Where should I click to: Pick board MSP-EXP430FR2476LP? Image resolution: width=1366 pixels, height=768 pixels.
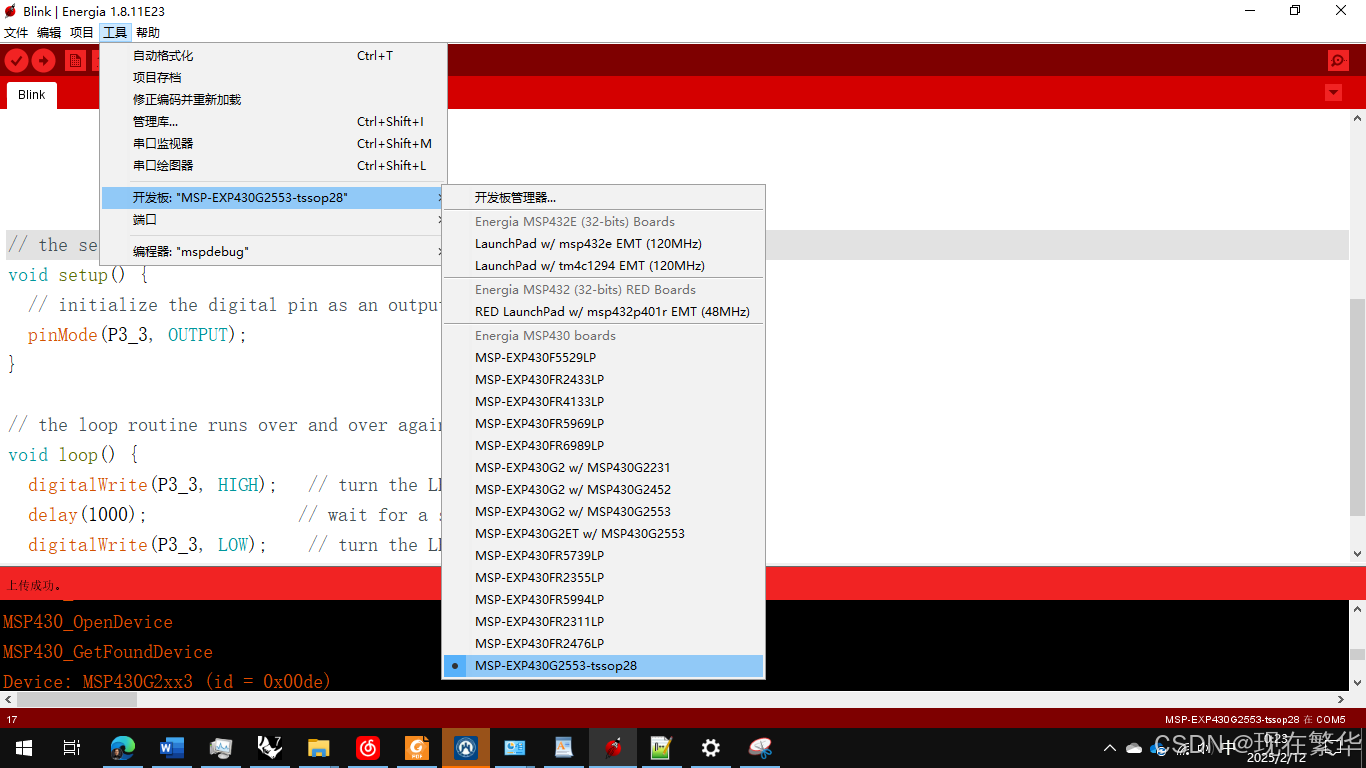click(x=603, y=644)
